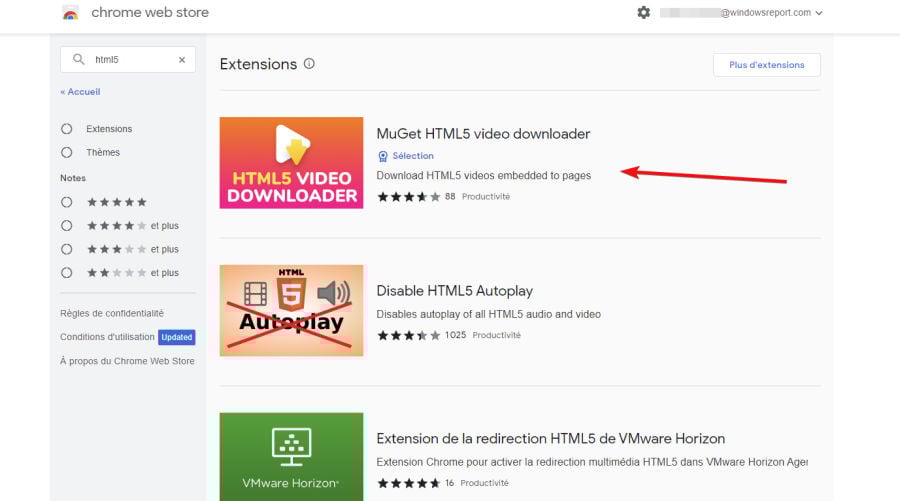Filter by two stars et plus
Image resolution: width=900 pixels, height=501 pixels.
(67, 273)
